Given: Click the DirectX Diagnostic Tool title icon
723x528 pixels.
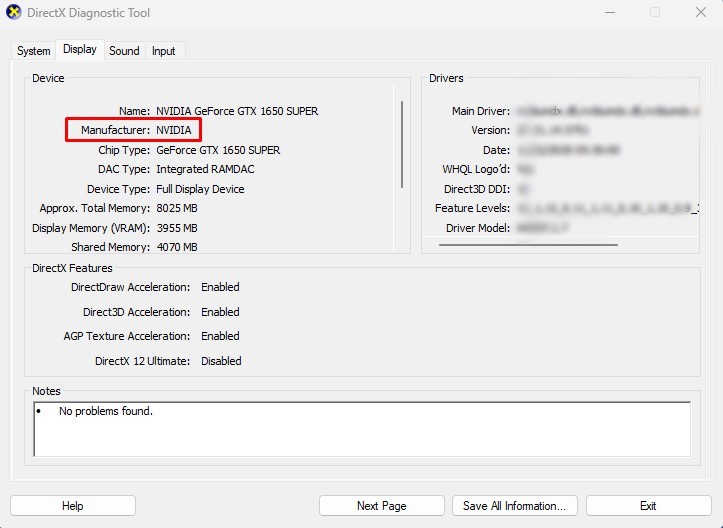Looking at the screenshot, I should pyautogui.click(x=15, y=13).
